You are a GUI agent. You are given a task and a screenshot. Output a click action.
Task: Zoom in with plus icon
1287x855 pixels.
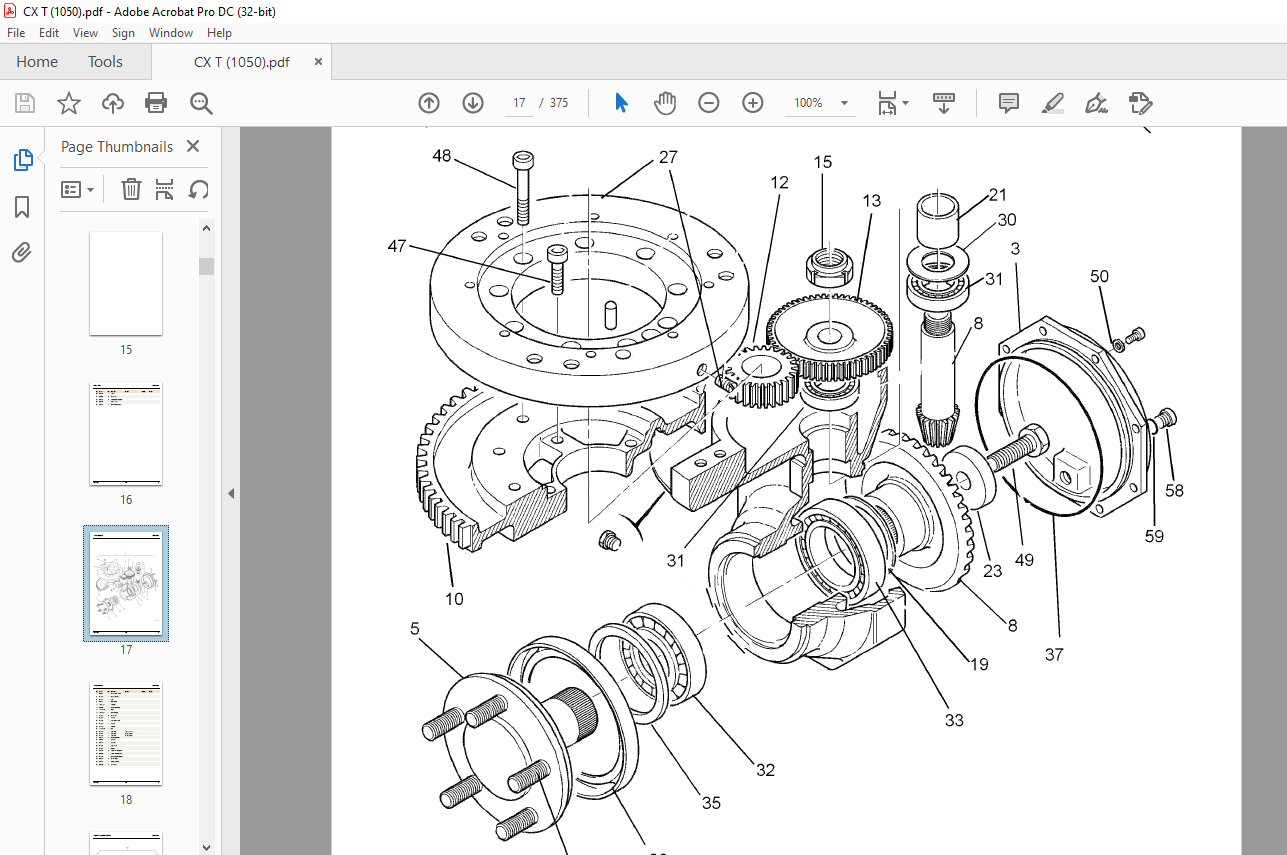pos(753,103)
